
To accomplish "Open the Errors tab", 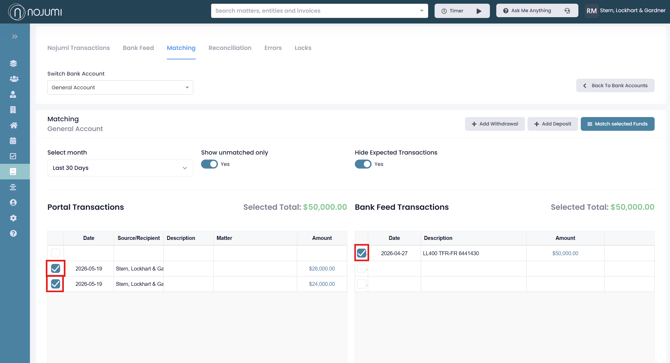I will 273,48.
